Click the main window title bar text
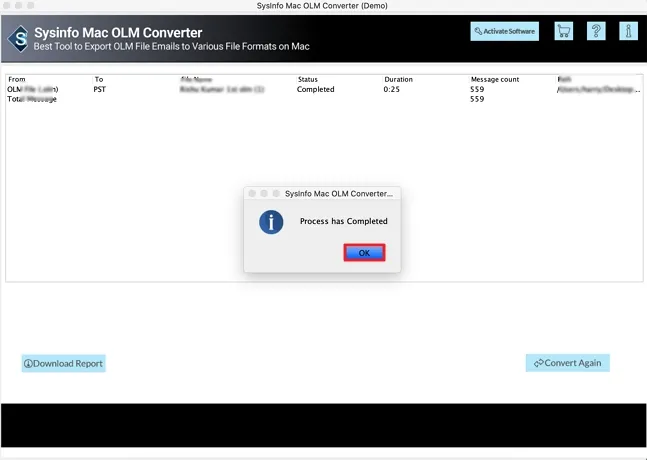Image resolution: width=647 pixels, height=460 pixels. pyautogui.click(x=322, y=6)
